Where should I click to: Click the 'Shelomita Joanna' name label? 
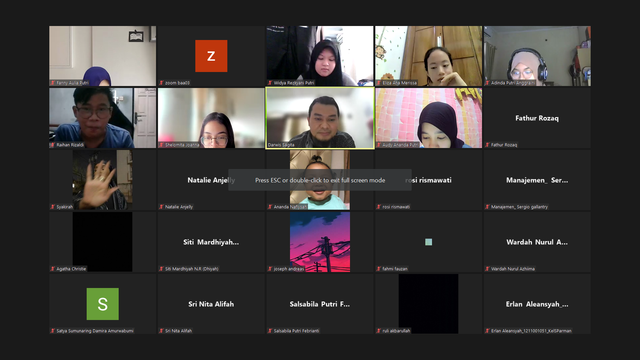click(182, 145)
